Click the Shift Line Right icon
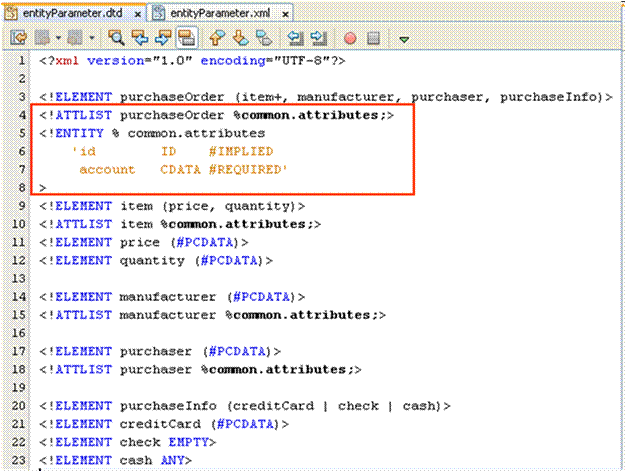This screenshot has height=471, width=625. (x=318, y=38)
